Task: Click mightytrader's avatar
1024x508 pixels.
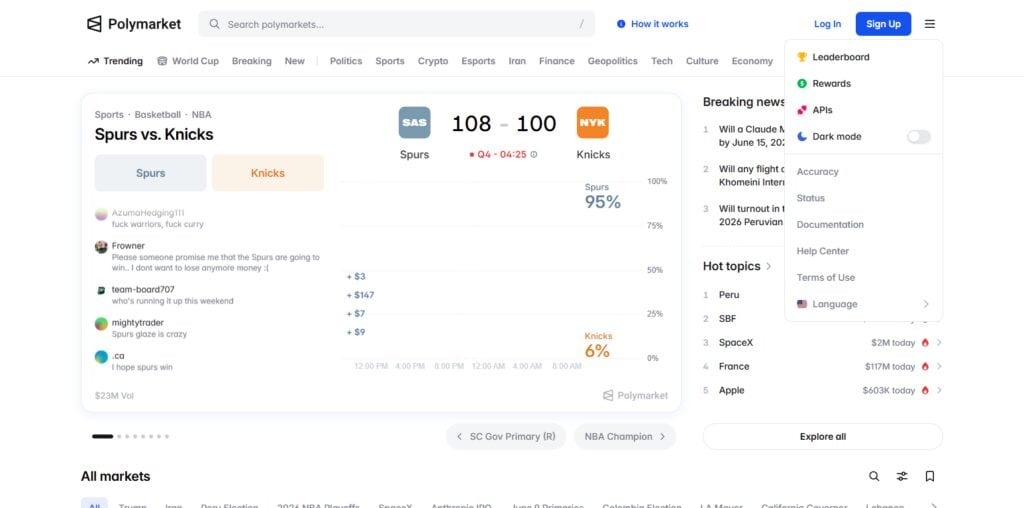Action: coord(101,324)
